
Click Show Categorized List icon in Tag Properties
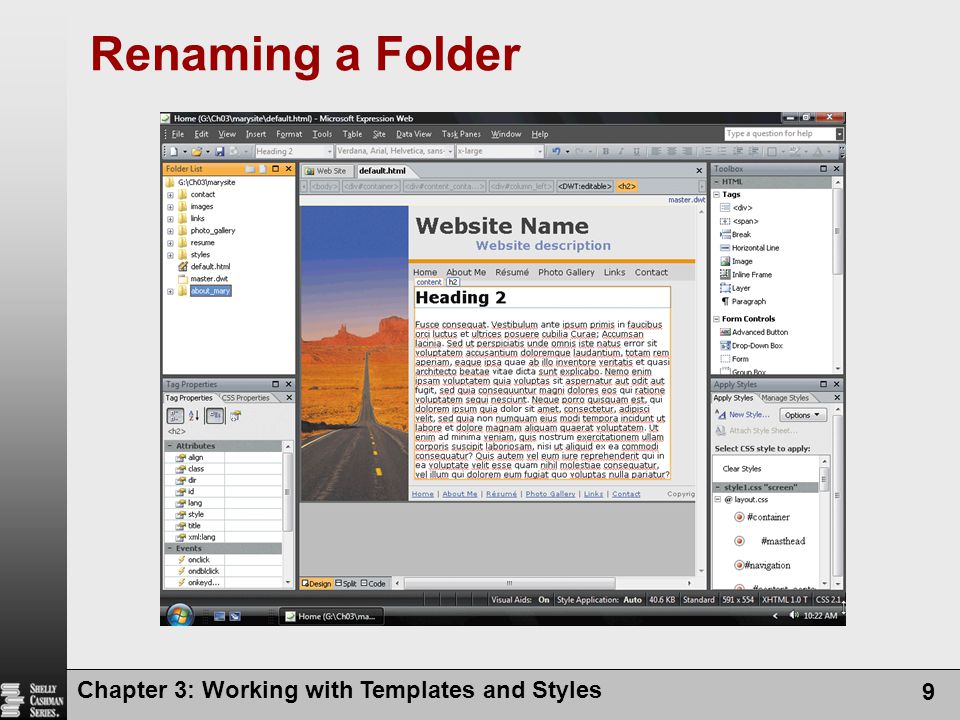click(175, 416)
